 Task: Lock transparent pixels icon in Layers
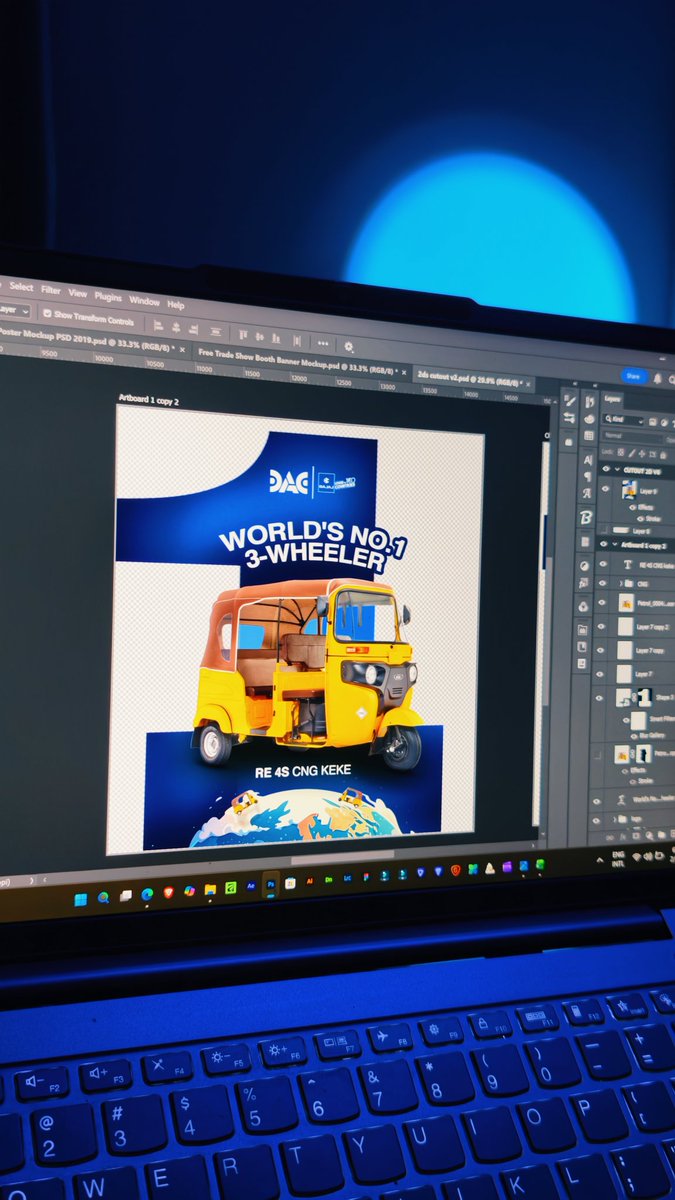pos(621,452)
